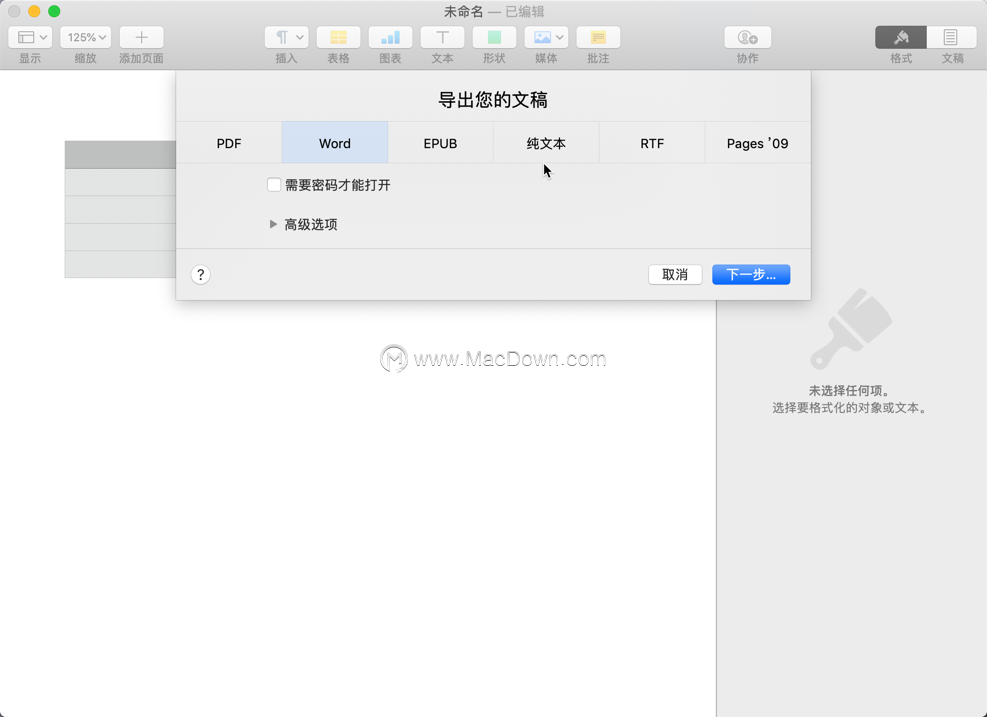Expand the 高级选项 disclosure triangle

coord(273,224)
